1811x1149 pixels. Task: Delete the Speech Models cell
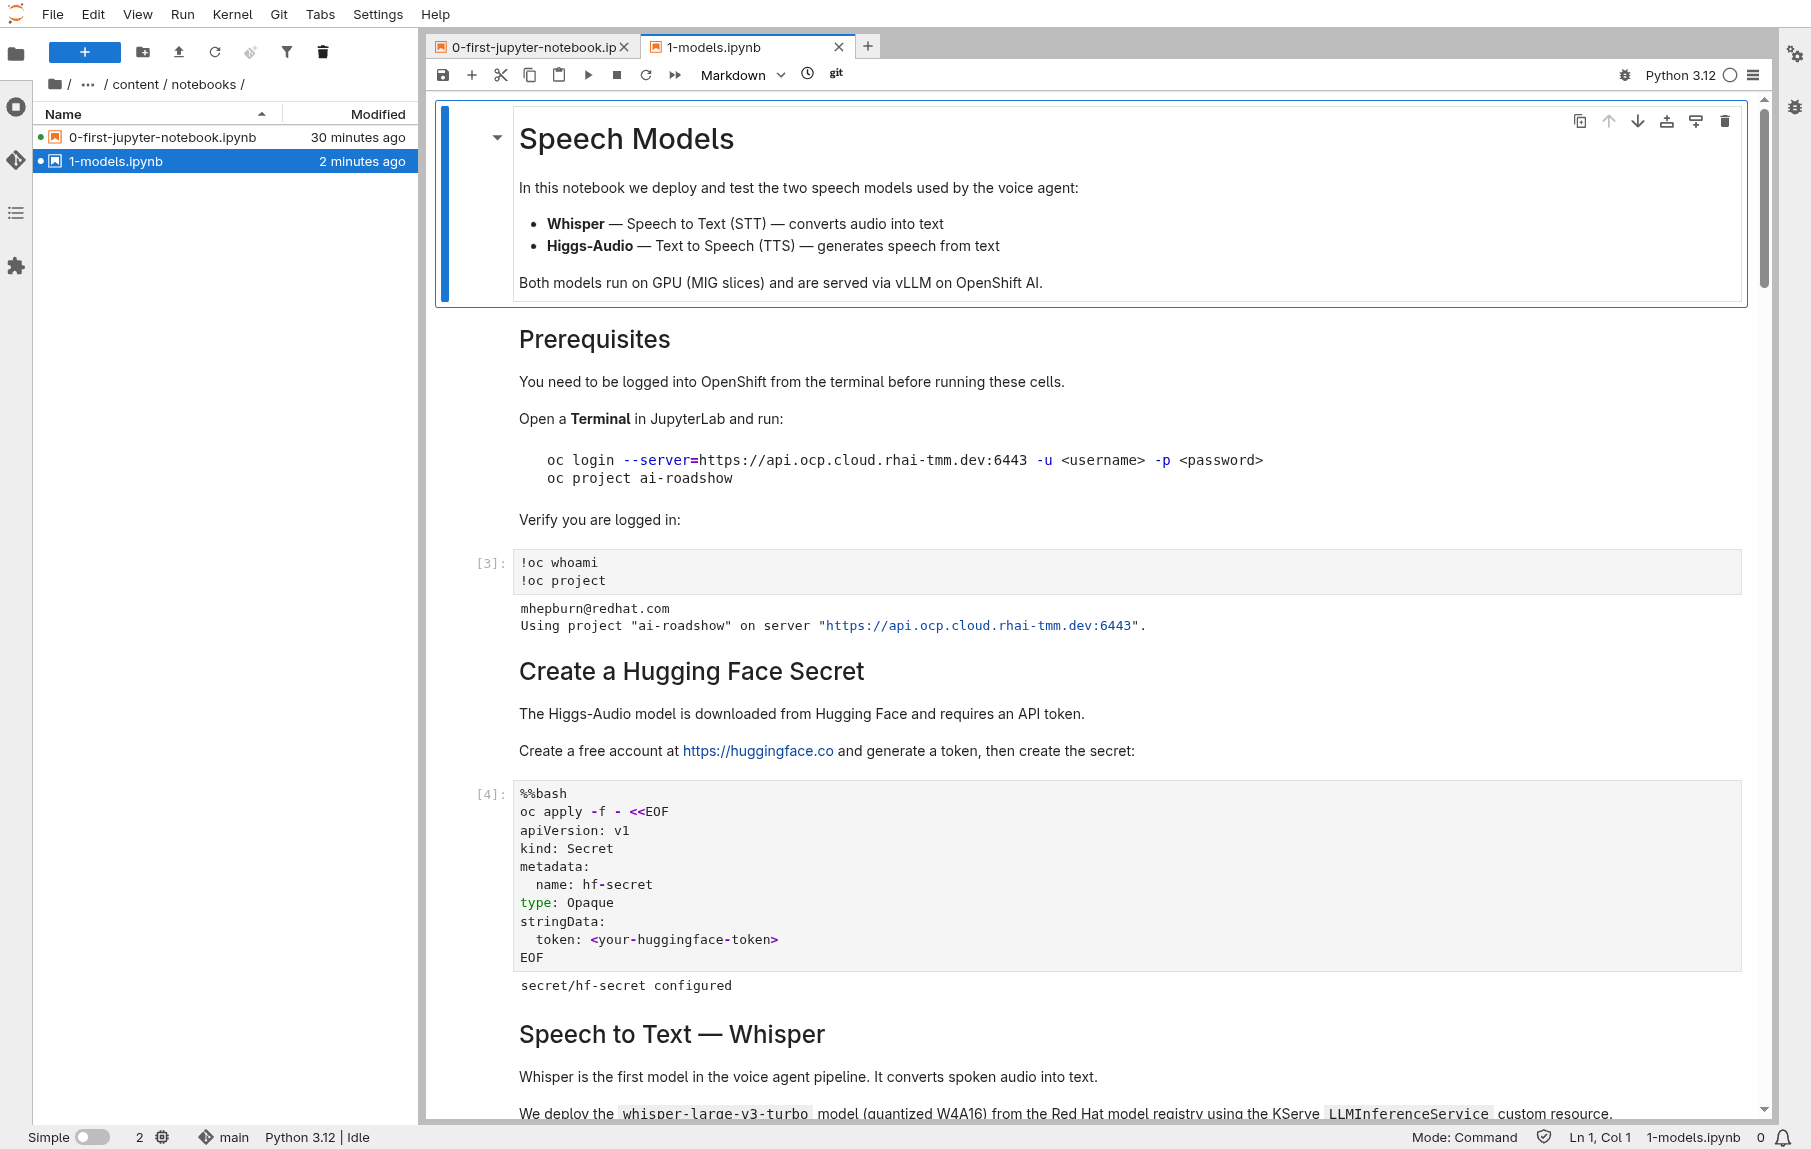tap(1724, 121)
